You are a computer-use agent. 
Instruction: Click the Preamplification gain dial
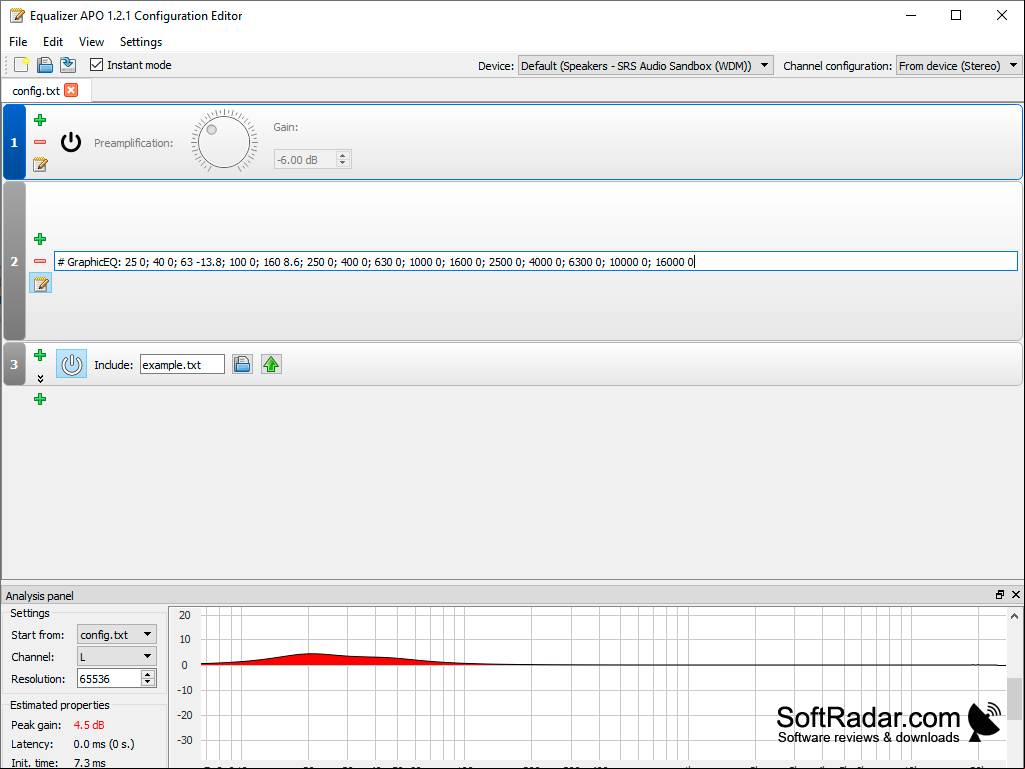pyautogui.click(x=224, y=142)
